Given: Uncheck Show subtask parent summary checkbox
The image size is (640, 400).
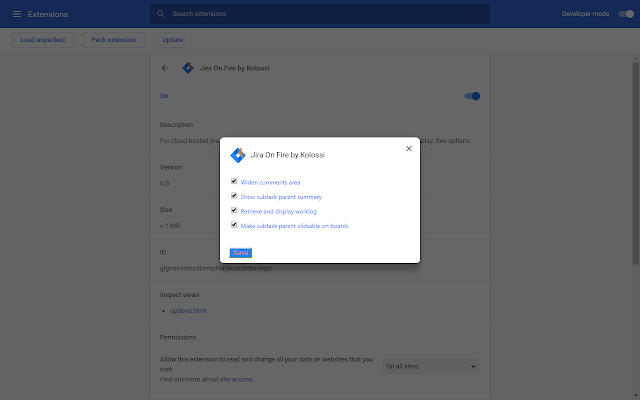Looking at the screenshot, I should [234, 196].
